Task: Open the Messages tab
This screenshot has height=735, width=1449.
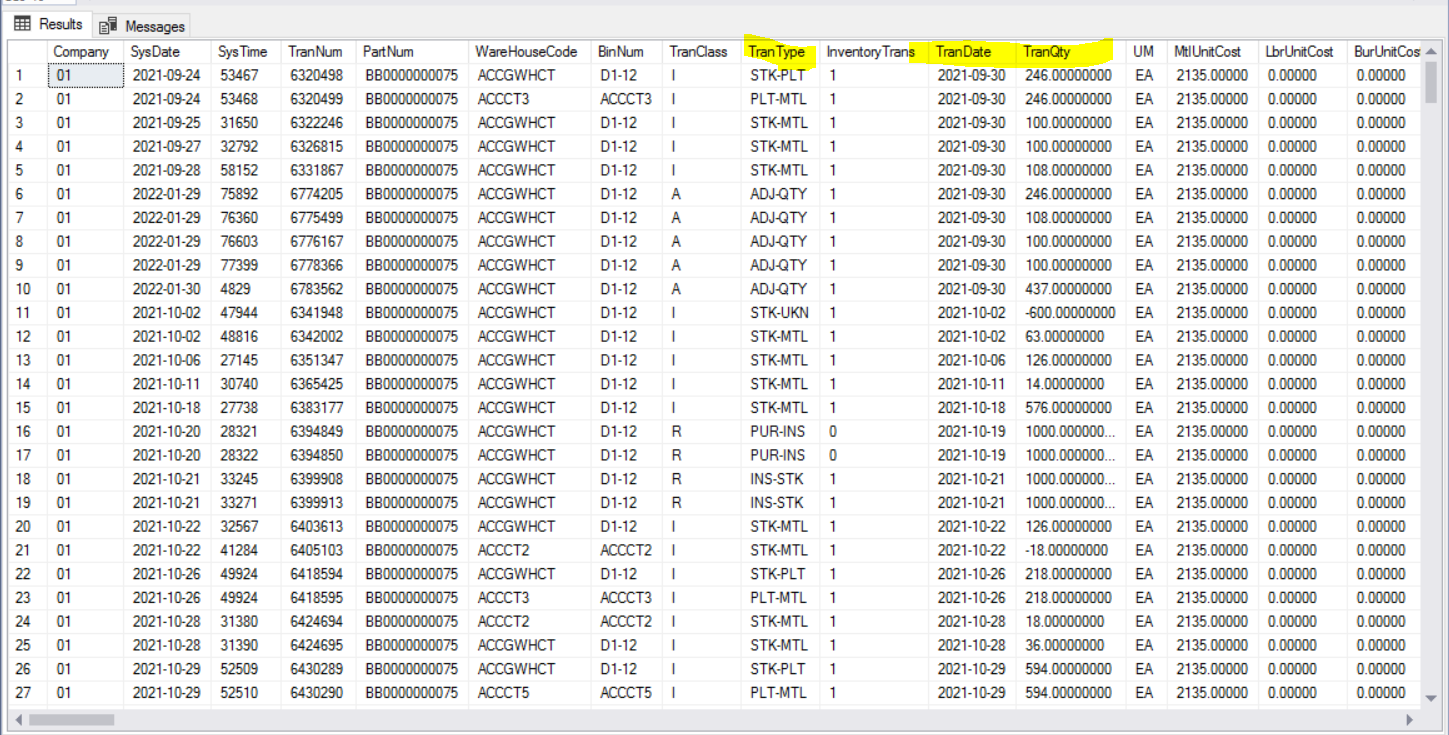Action: click(142, 26)
